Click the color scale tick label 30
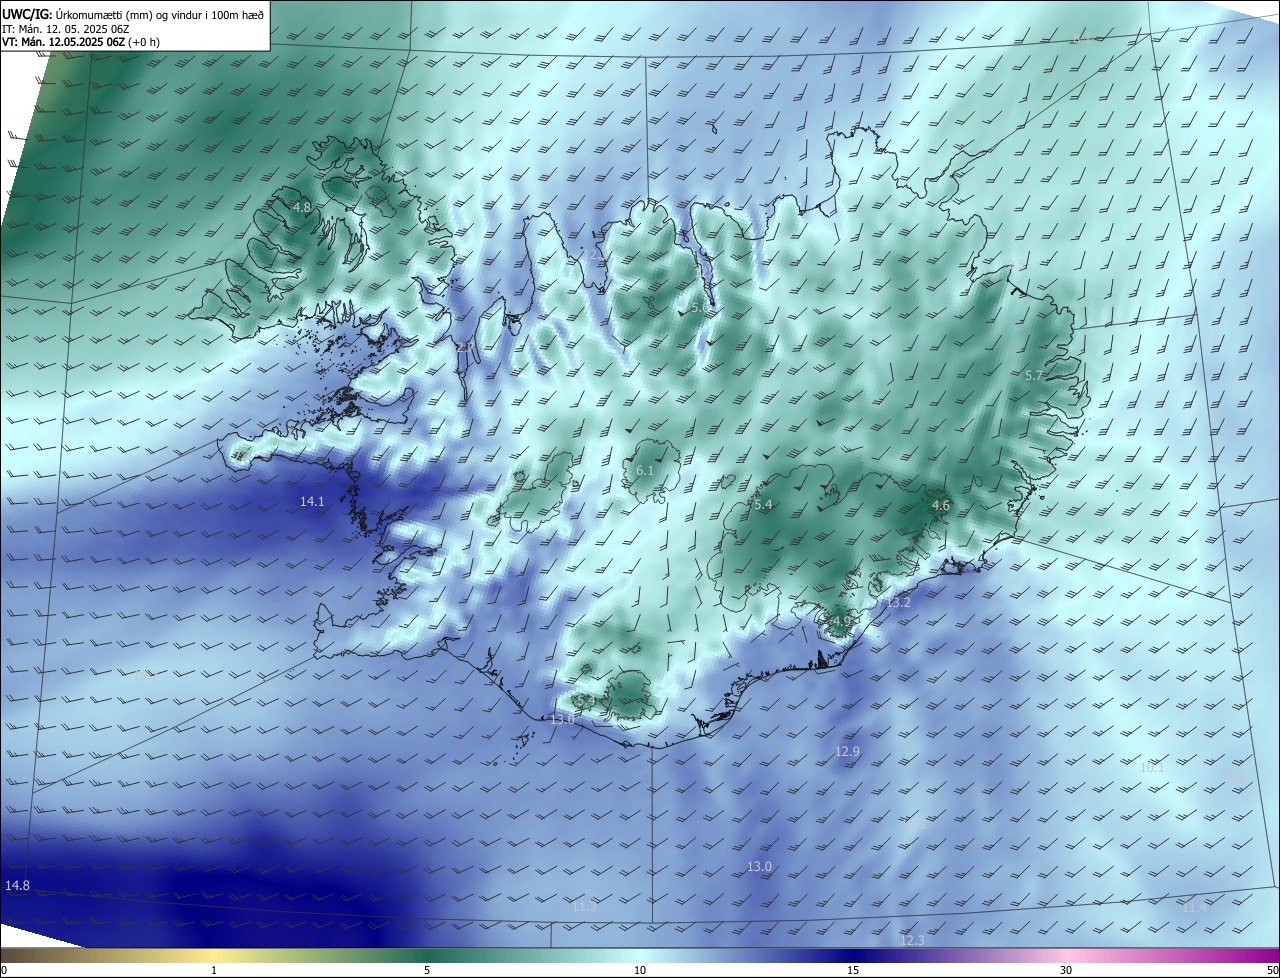 click(1066, 970)
